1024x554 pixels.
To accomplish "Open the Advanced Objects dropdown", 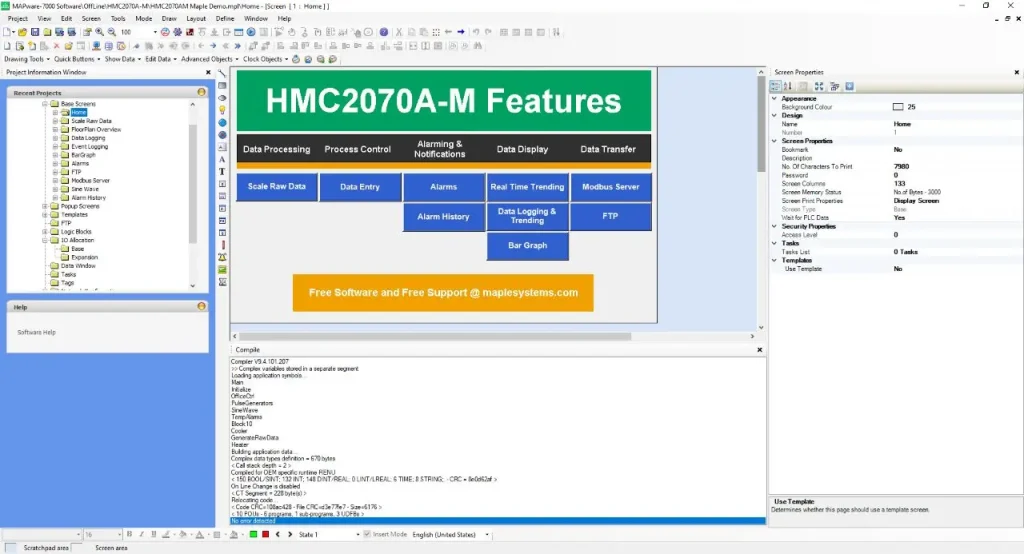I will [210, 59].
